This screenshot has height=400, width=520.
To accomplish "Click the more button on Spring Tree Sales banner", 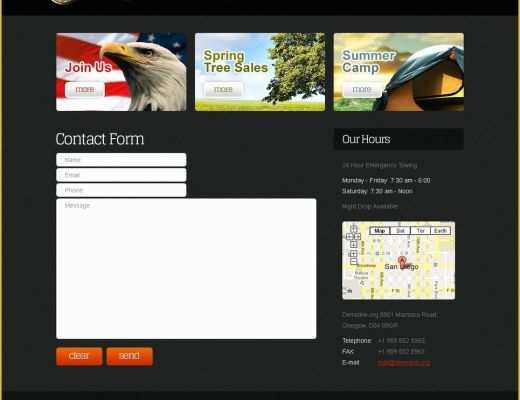I will pyautogui.click(x=223, y=89).
